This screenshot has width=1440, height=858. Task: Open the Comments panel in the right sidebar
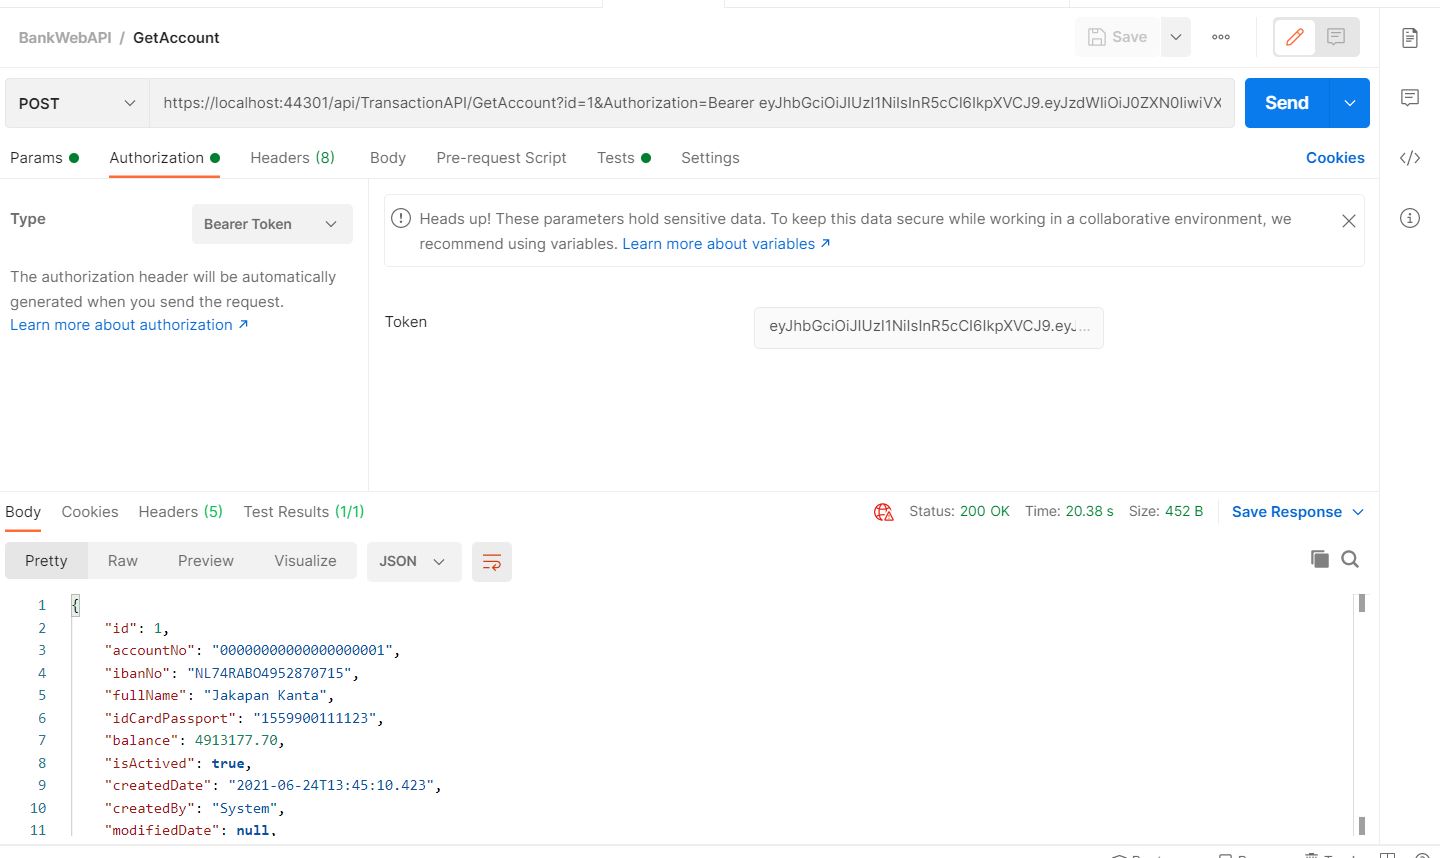(x=1410, y=97)
